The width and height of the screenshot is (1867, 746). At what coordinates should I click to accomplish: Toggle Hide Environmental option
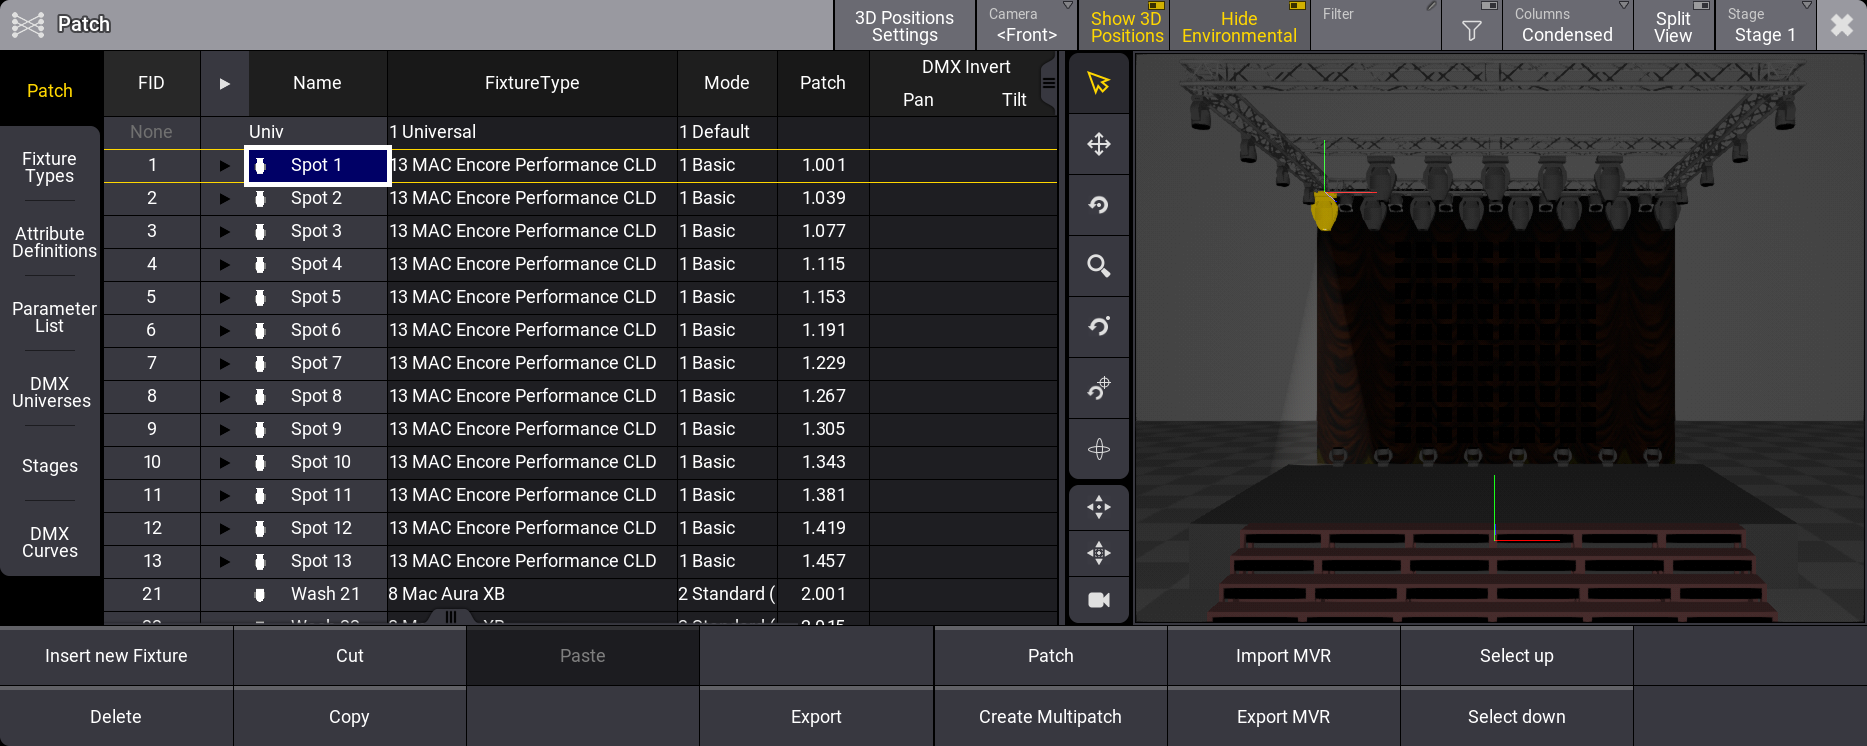point(1238,26)
